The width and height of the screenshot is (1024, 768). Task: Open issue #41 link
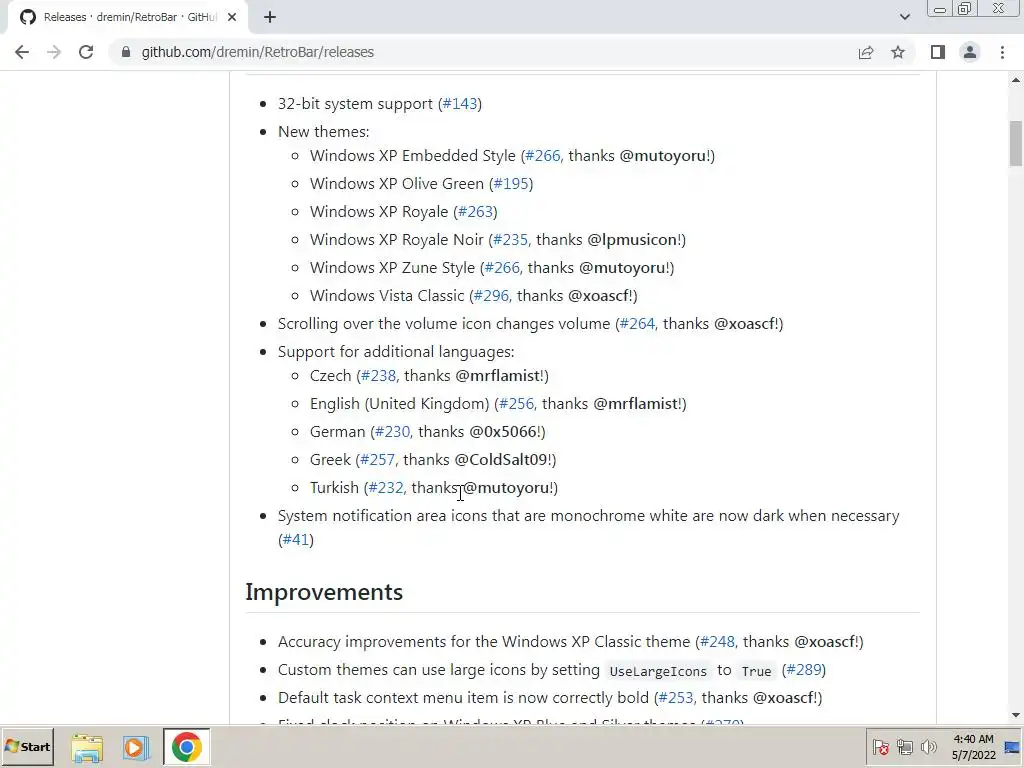(x=296, y=540)
